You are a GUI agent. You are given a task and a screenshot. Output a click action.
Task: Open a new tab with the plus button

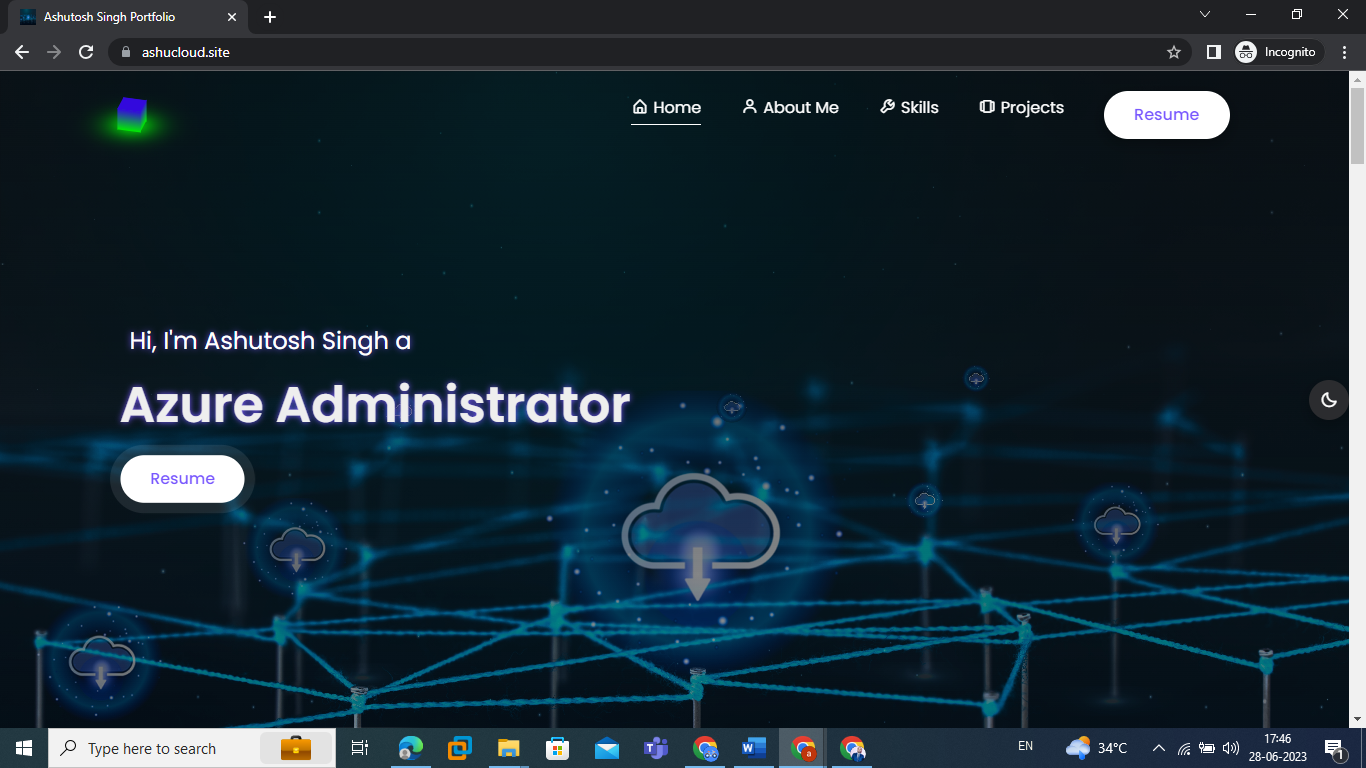(x=270, y=17)
